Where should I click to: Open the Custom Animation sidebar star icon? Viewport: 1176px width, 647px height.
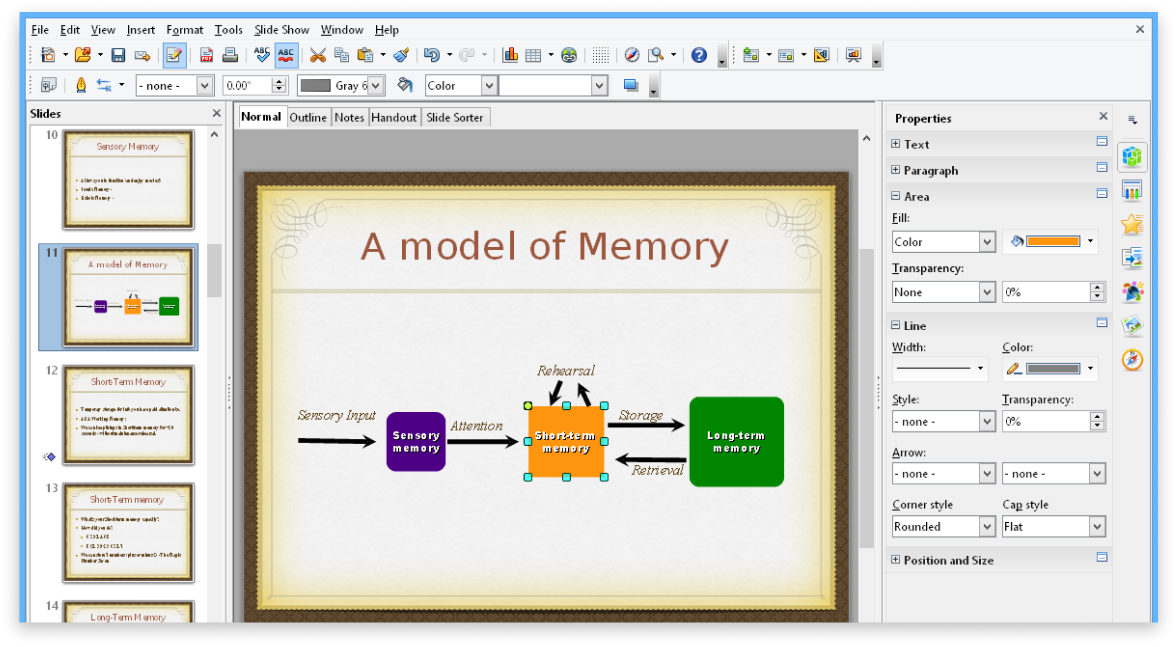(1132, 224)
